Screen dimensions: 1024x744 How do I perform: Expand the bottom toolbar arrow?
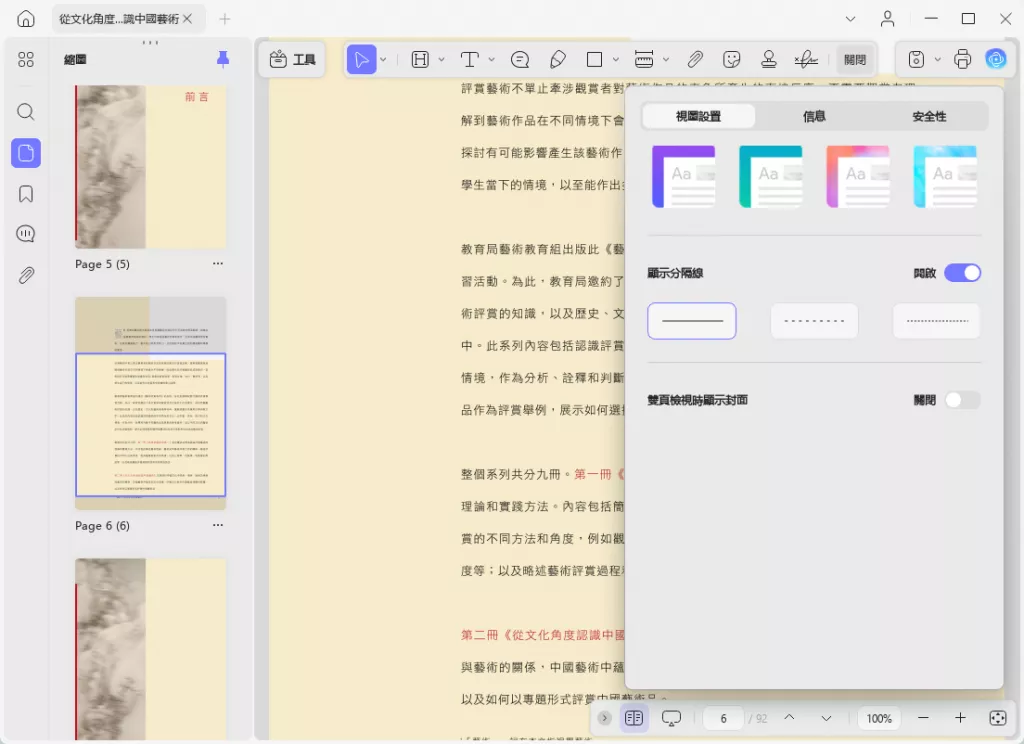pos(604,719)
